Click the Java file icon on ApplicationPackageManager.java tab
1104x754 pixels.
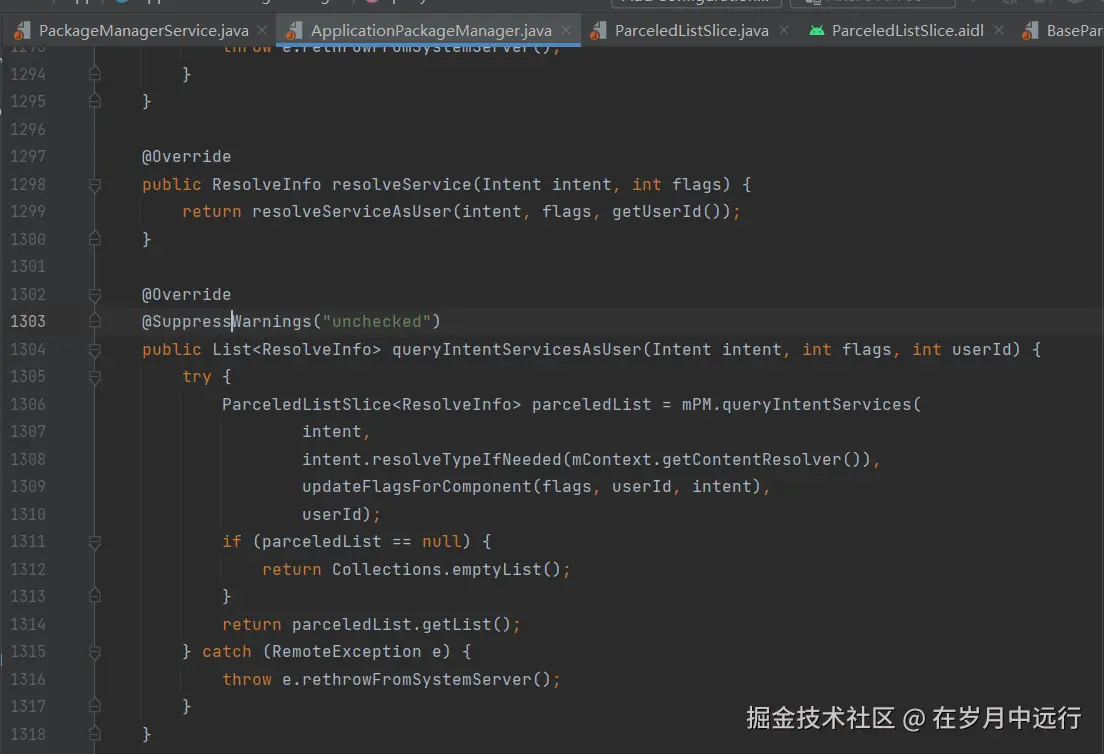[294, 30]
